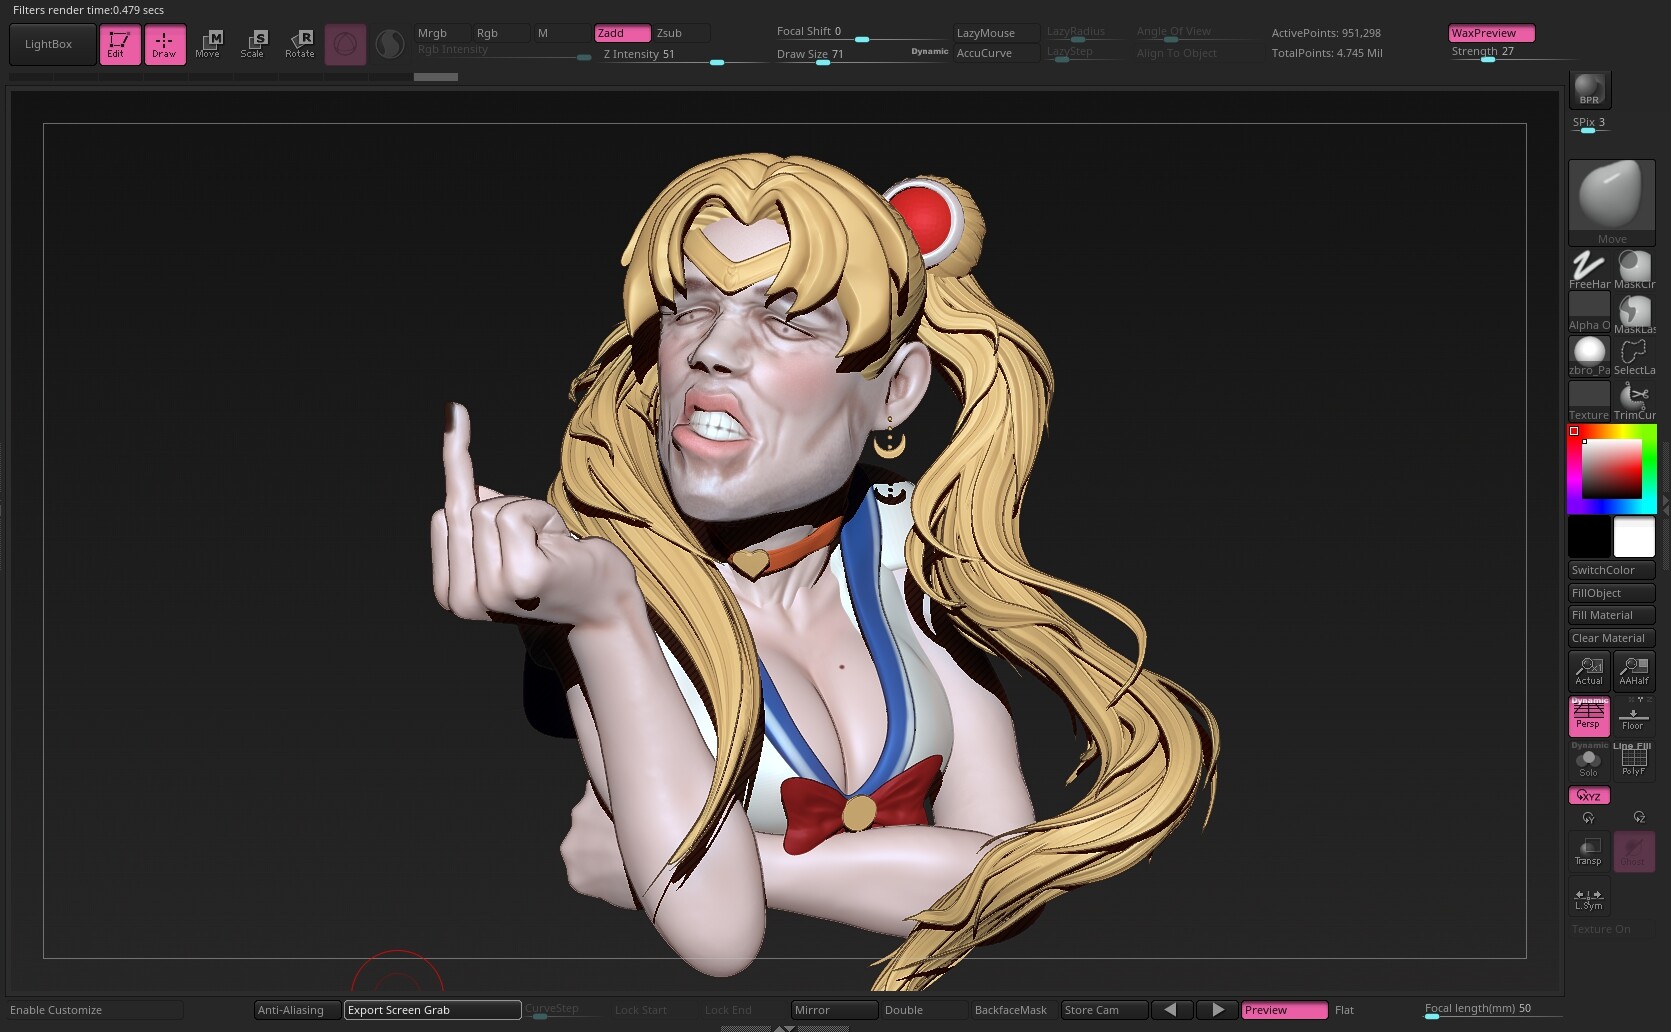Click the SwitchColor button
This screenshot has height=1032, width=1671.
[1611, 570]
